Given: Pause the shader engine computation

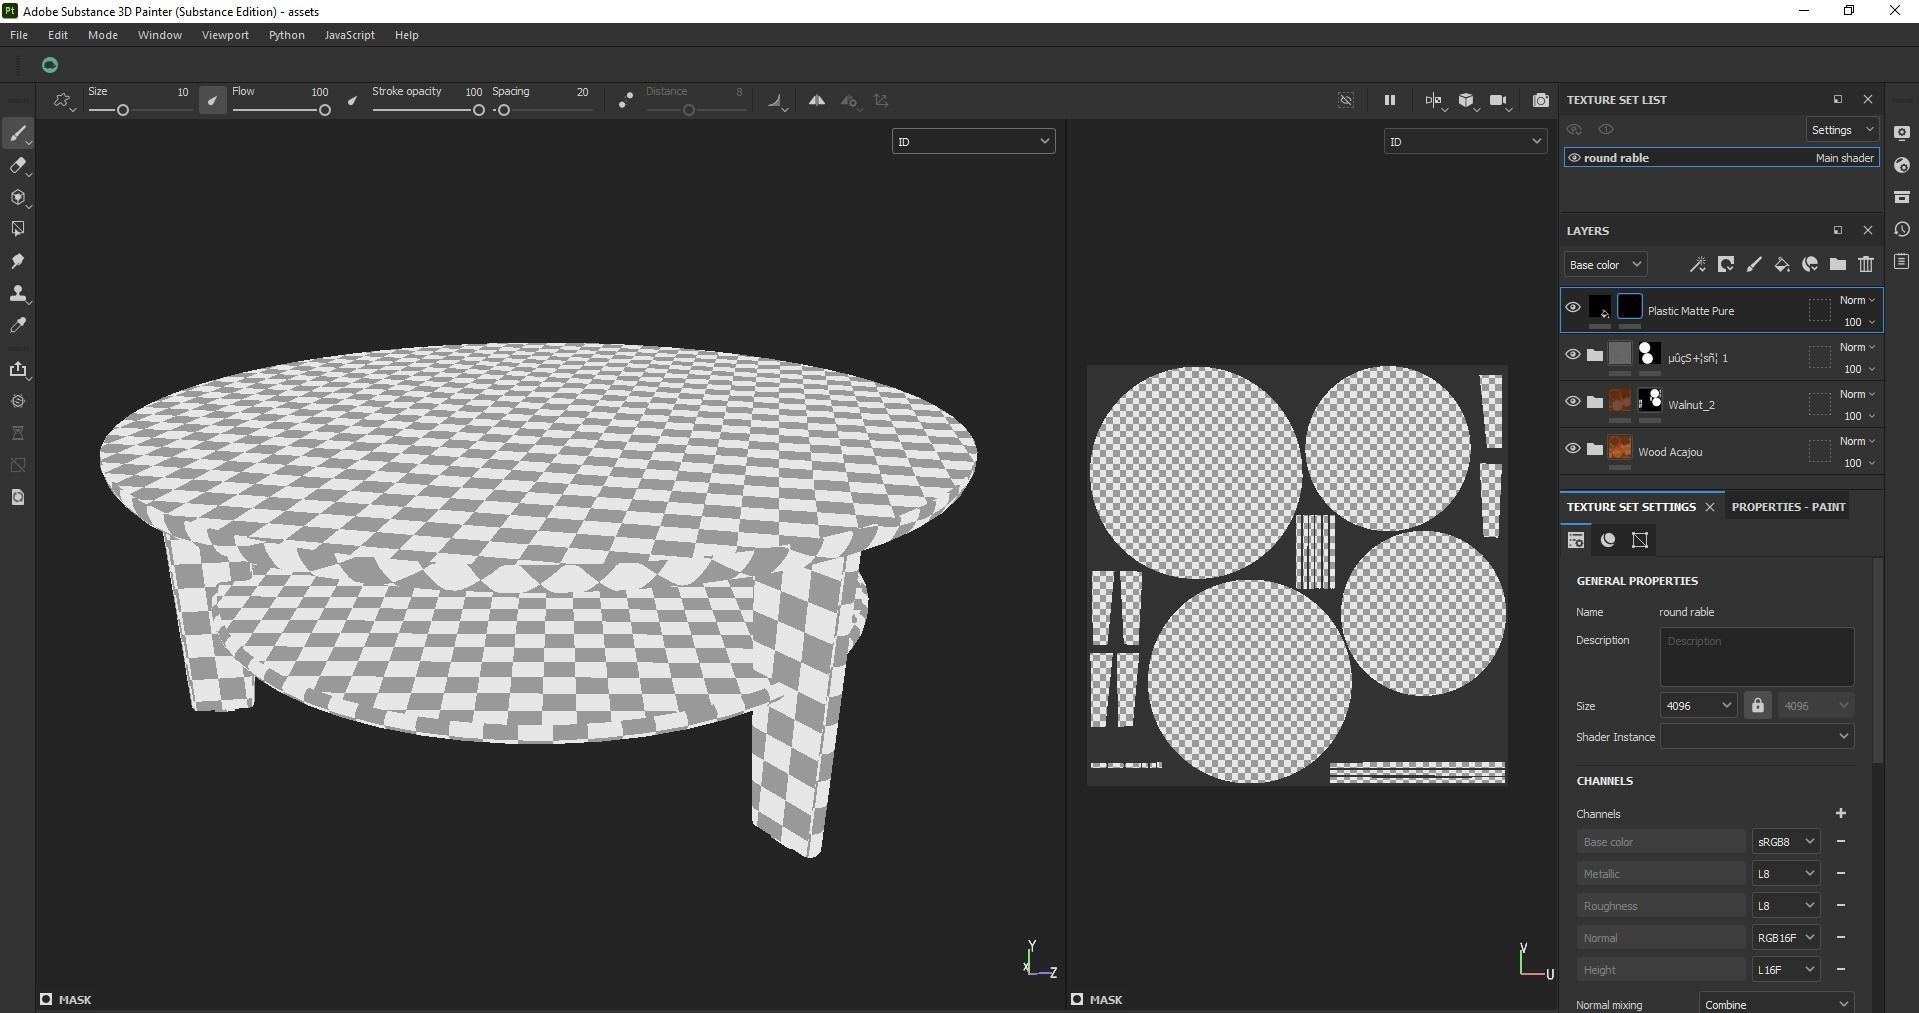Looking at the screenshot, I should [x=1389, y=100].
